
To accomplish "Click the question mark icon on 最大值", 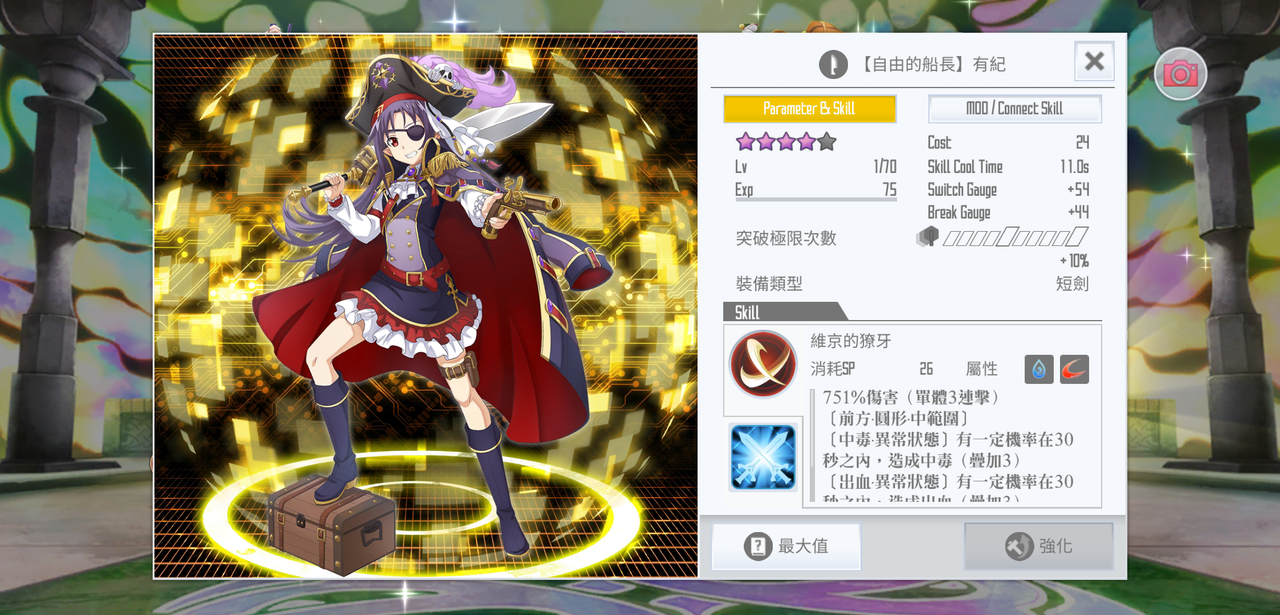I will [x=758, y=546].
